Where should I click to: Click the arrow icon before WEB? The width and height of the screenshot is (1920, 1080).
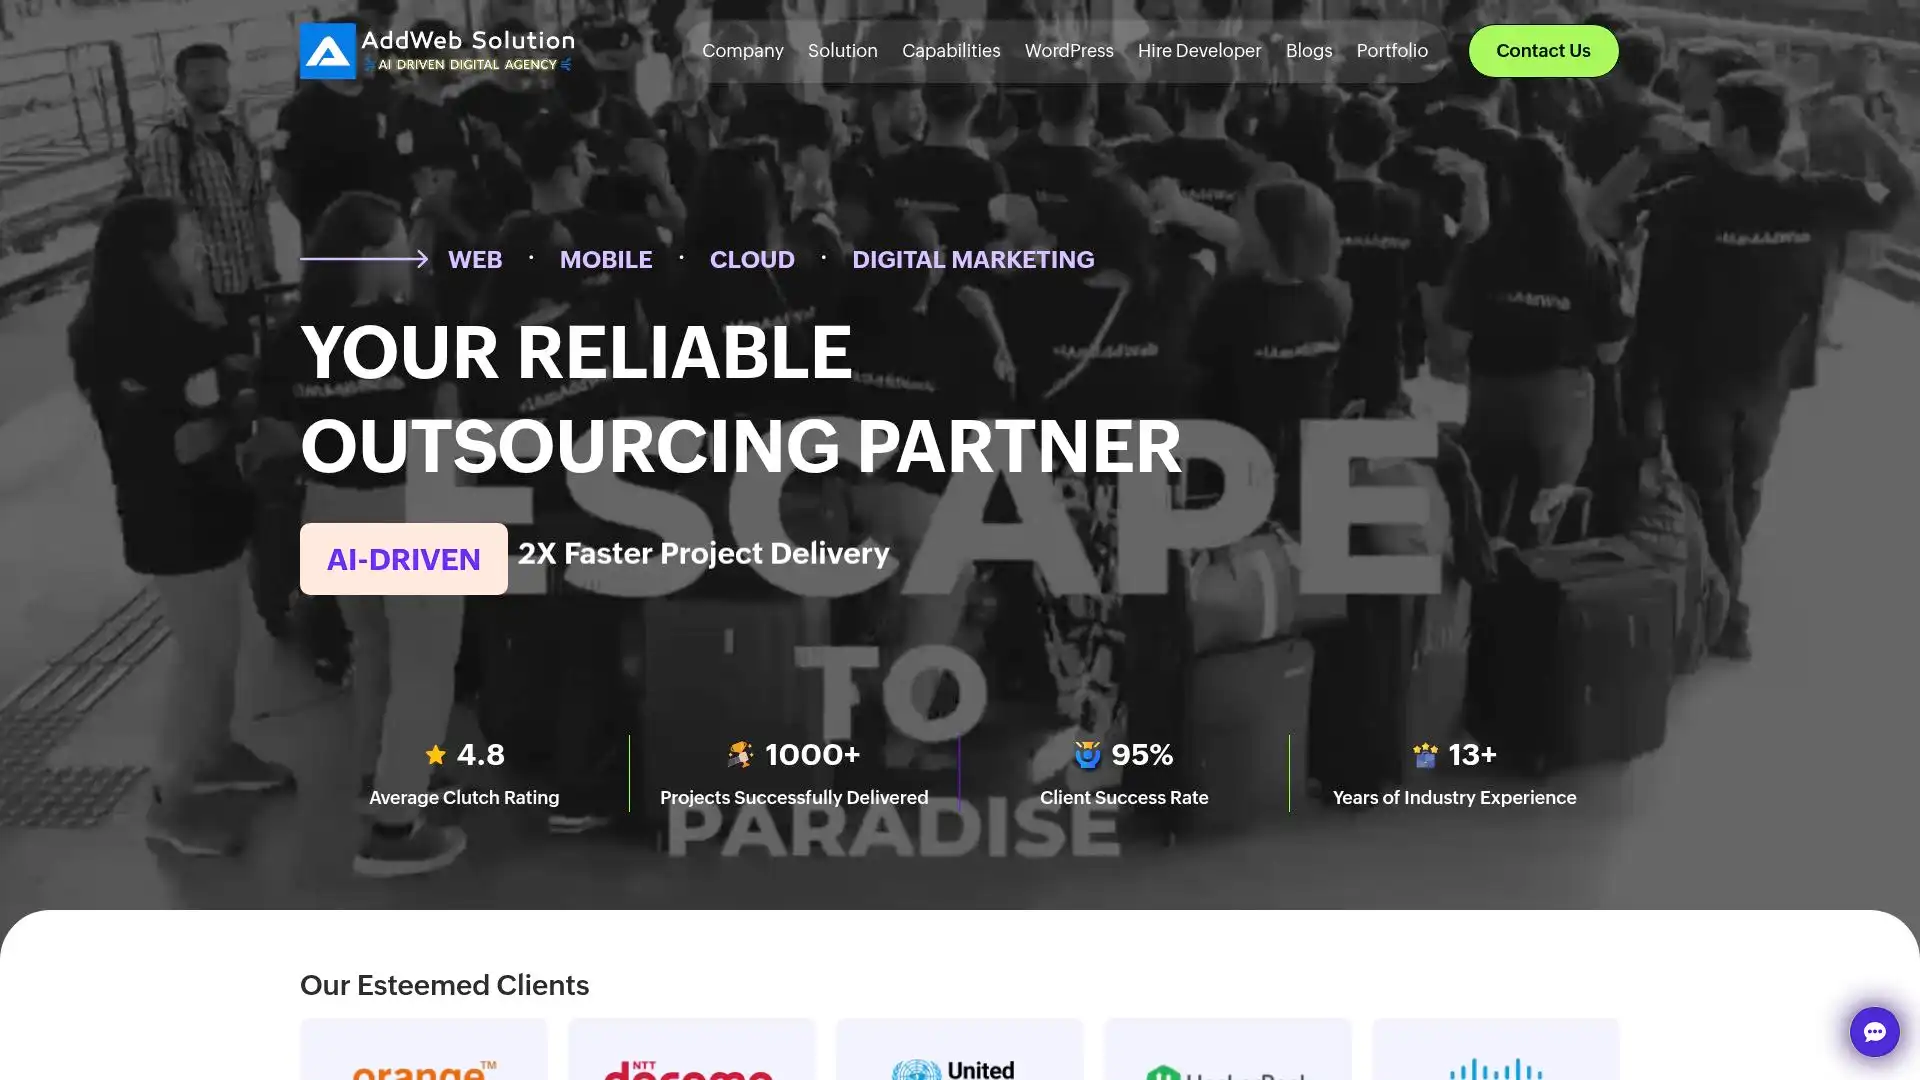pos(364,259)
